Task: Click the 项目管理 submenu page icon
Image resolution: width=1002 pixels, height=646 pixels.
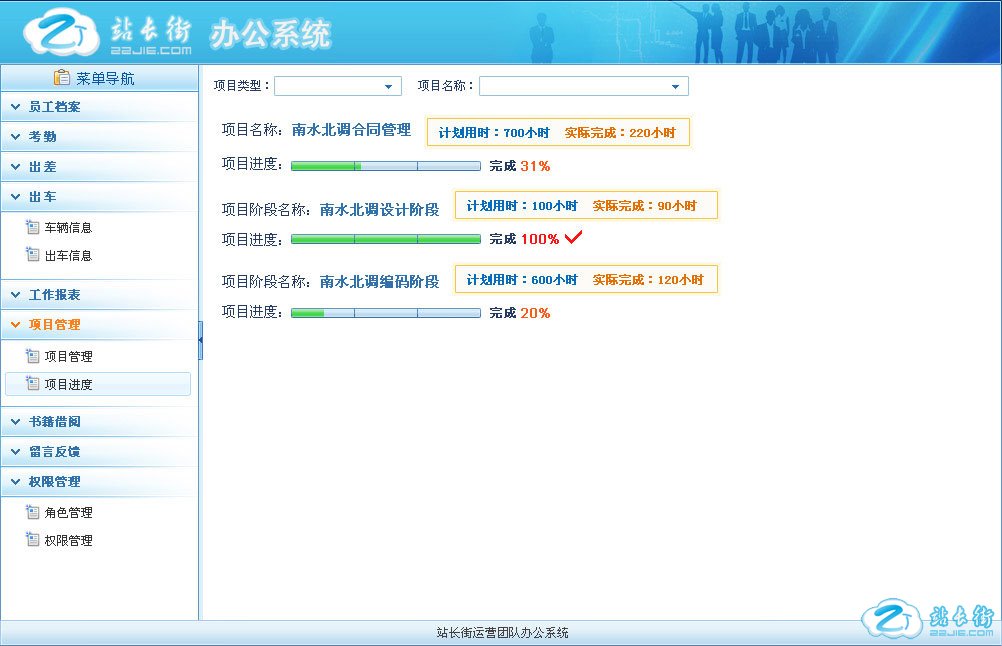Action: tap(33, 356)
